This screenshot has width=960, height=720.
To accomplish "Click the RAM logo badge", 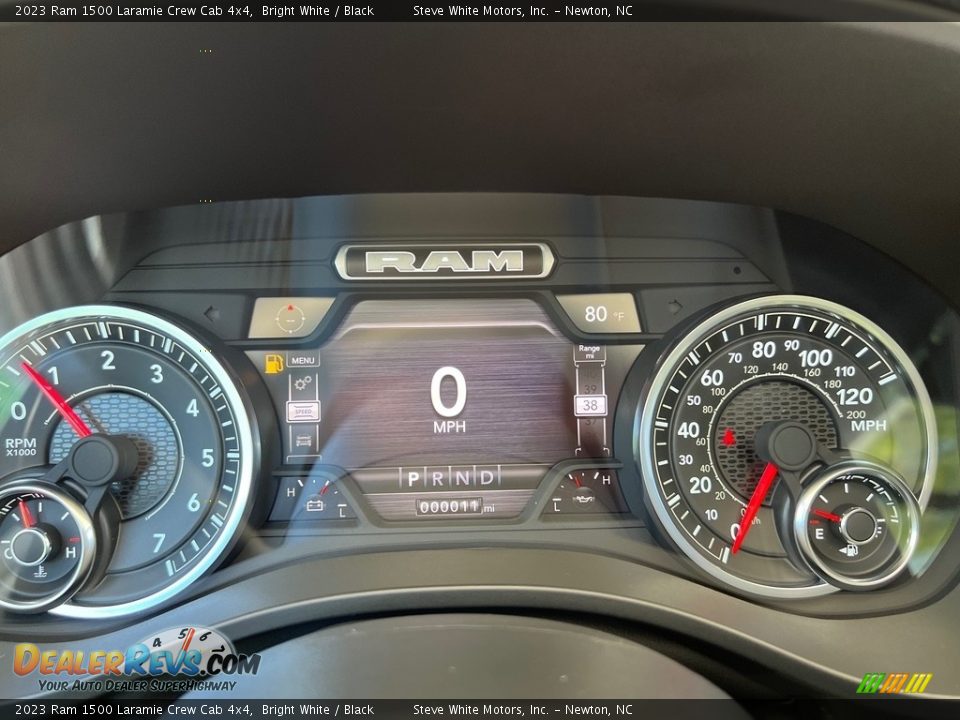I will click(x=444, y=261).
